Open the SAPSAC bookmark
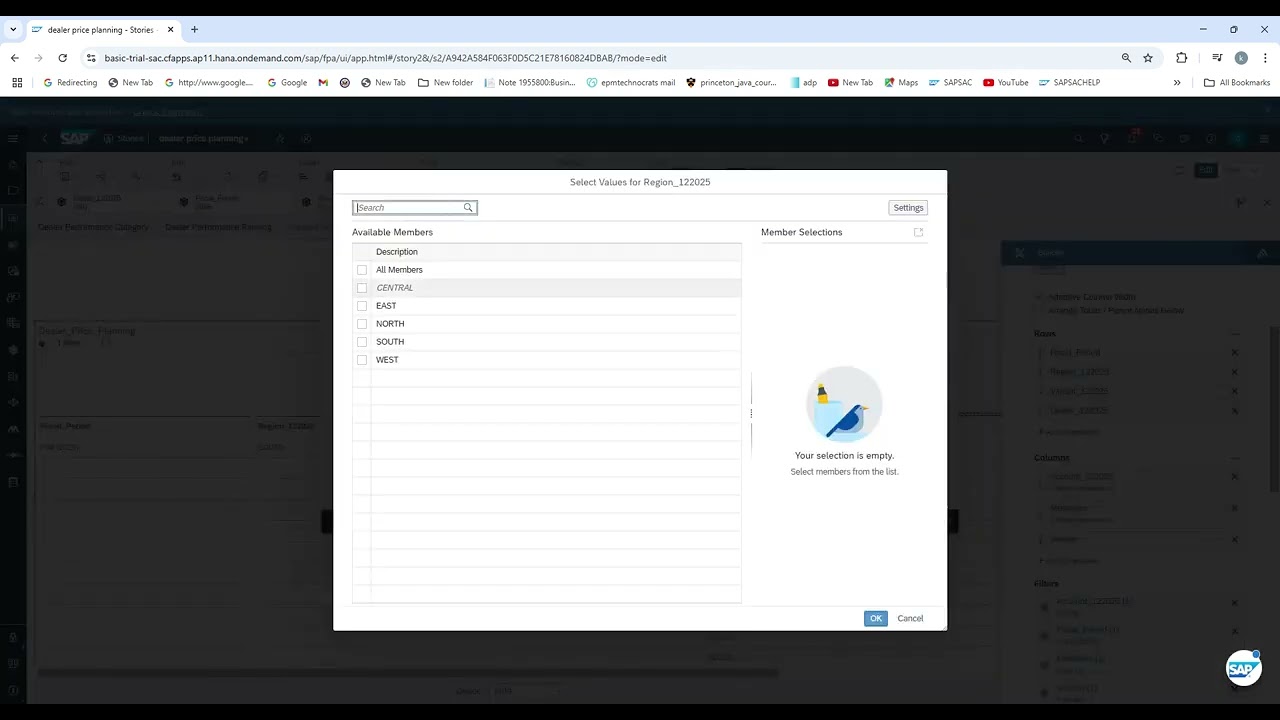 pyautogui.click(x=950, y=83)
